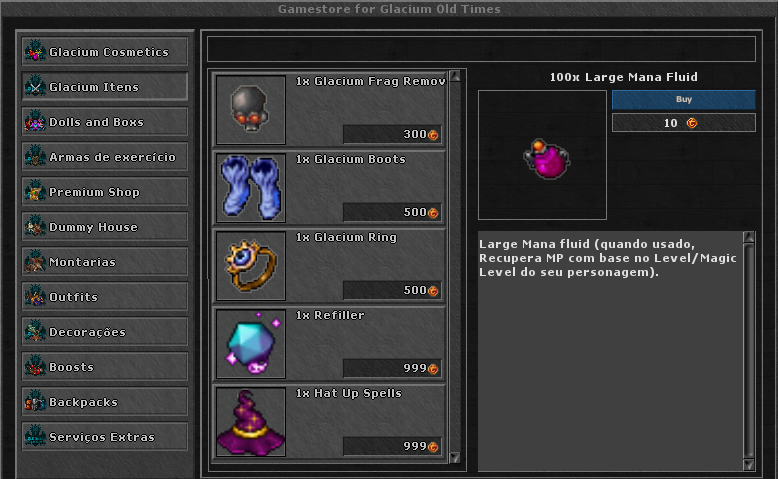The height and width of the screenshot is (479, 778).
Task: Select the Backpacks category
Action: (x=105, y=402)
